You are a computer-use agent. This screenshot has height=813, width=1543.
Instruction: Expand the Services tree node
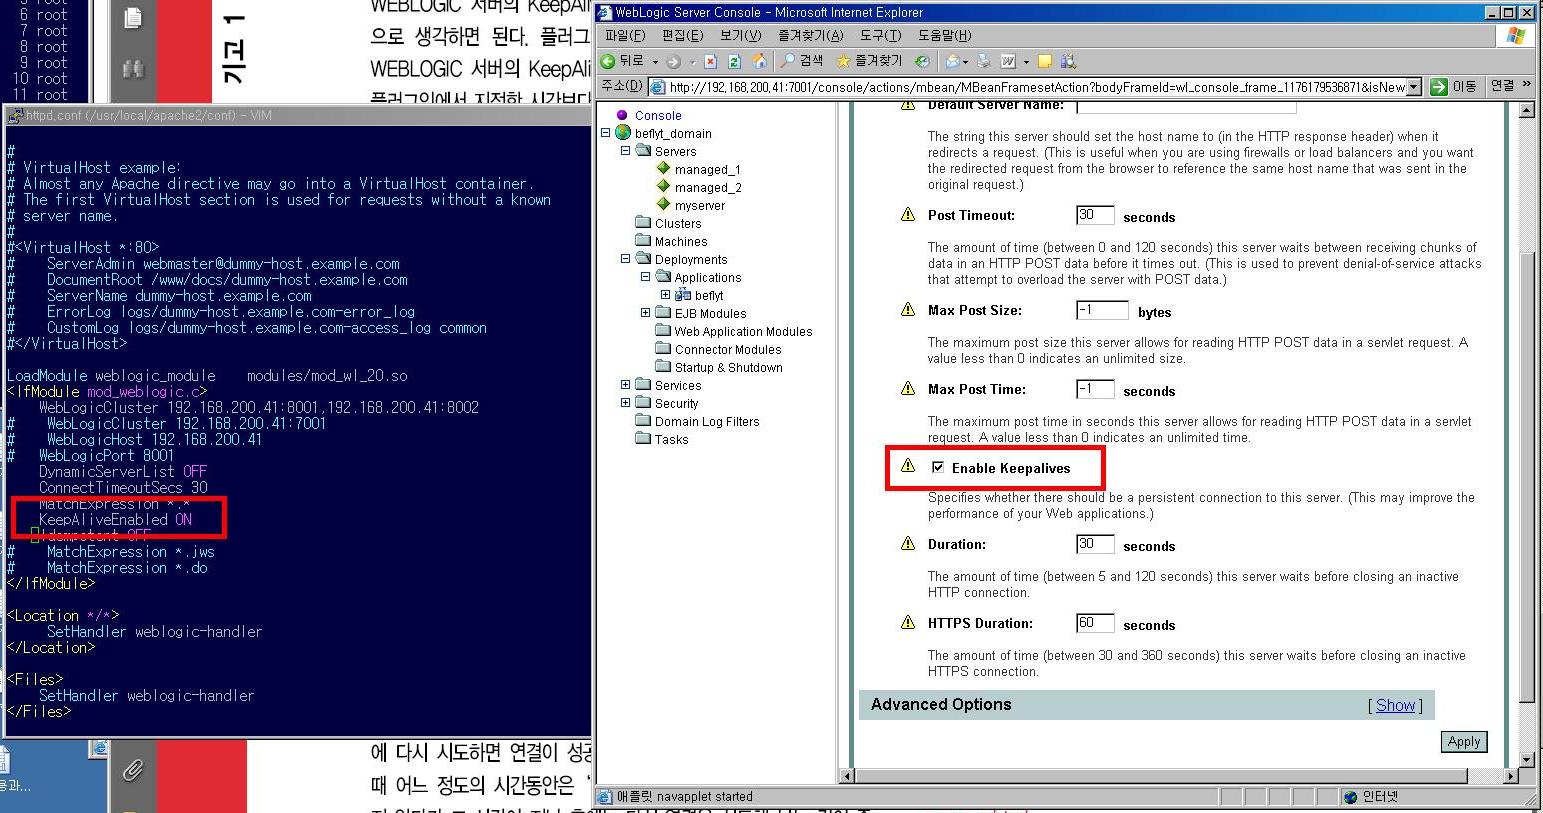point(626,385)
